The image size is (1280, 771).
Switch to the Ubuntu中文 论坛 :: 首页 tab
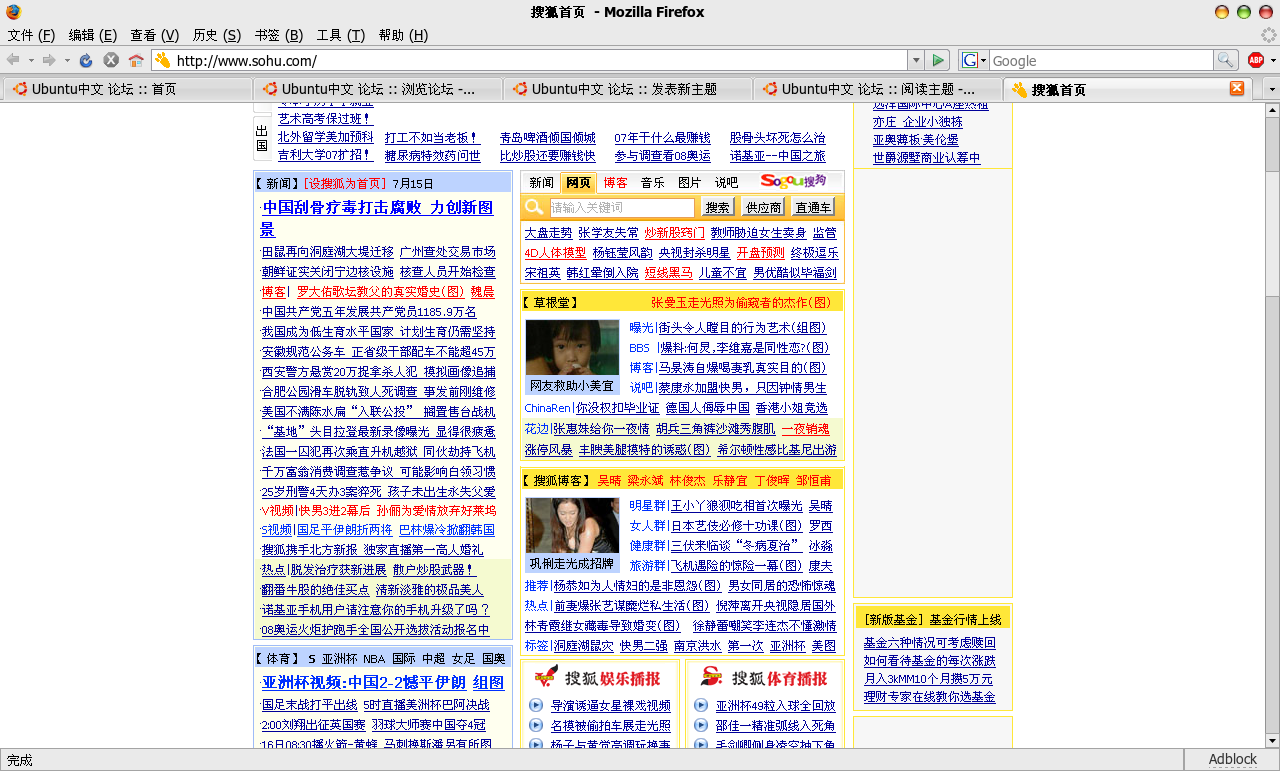126,89
